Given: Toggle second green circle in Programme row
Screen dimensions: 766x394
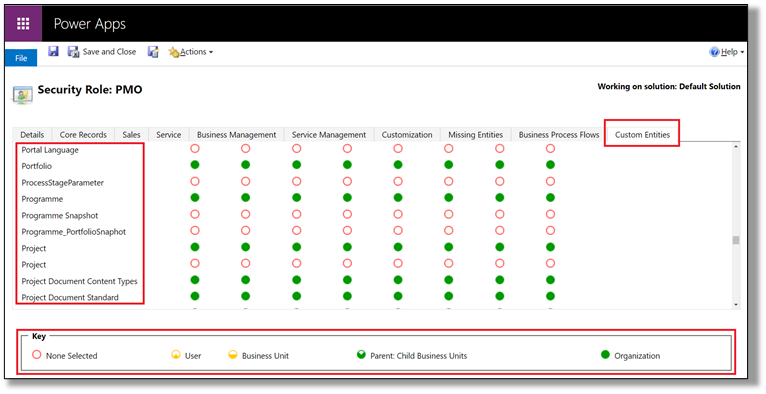Looking at the screenshot, I should tap(246, 198).
